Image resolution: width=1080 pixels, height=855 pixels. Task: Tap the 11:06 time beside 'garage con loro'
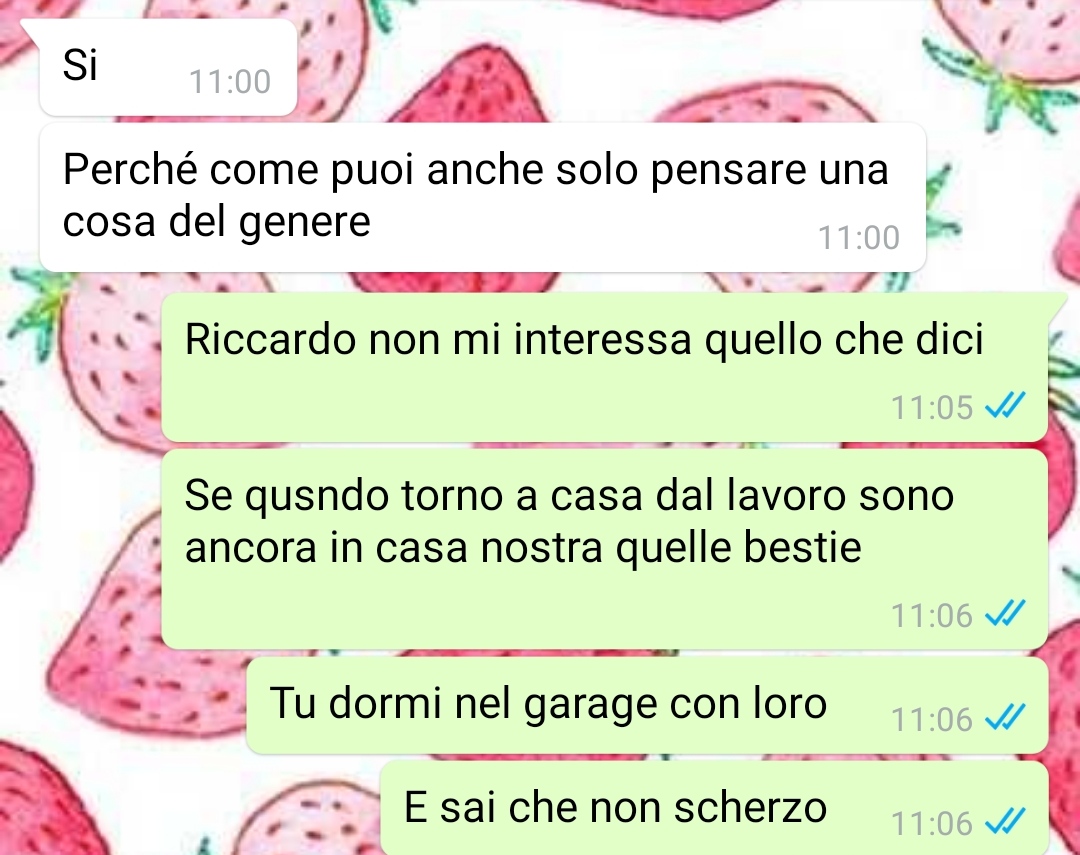coord(932,720)
